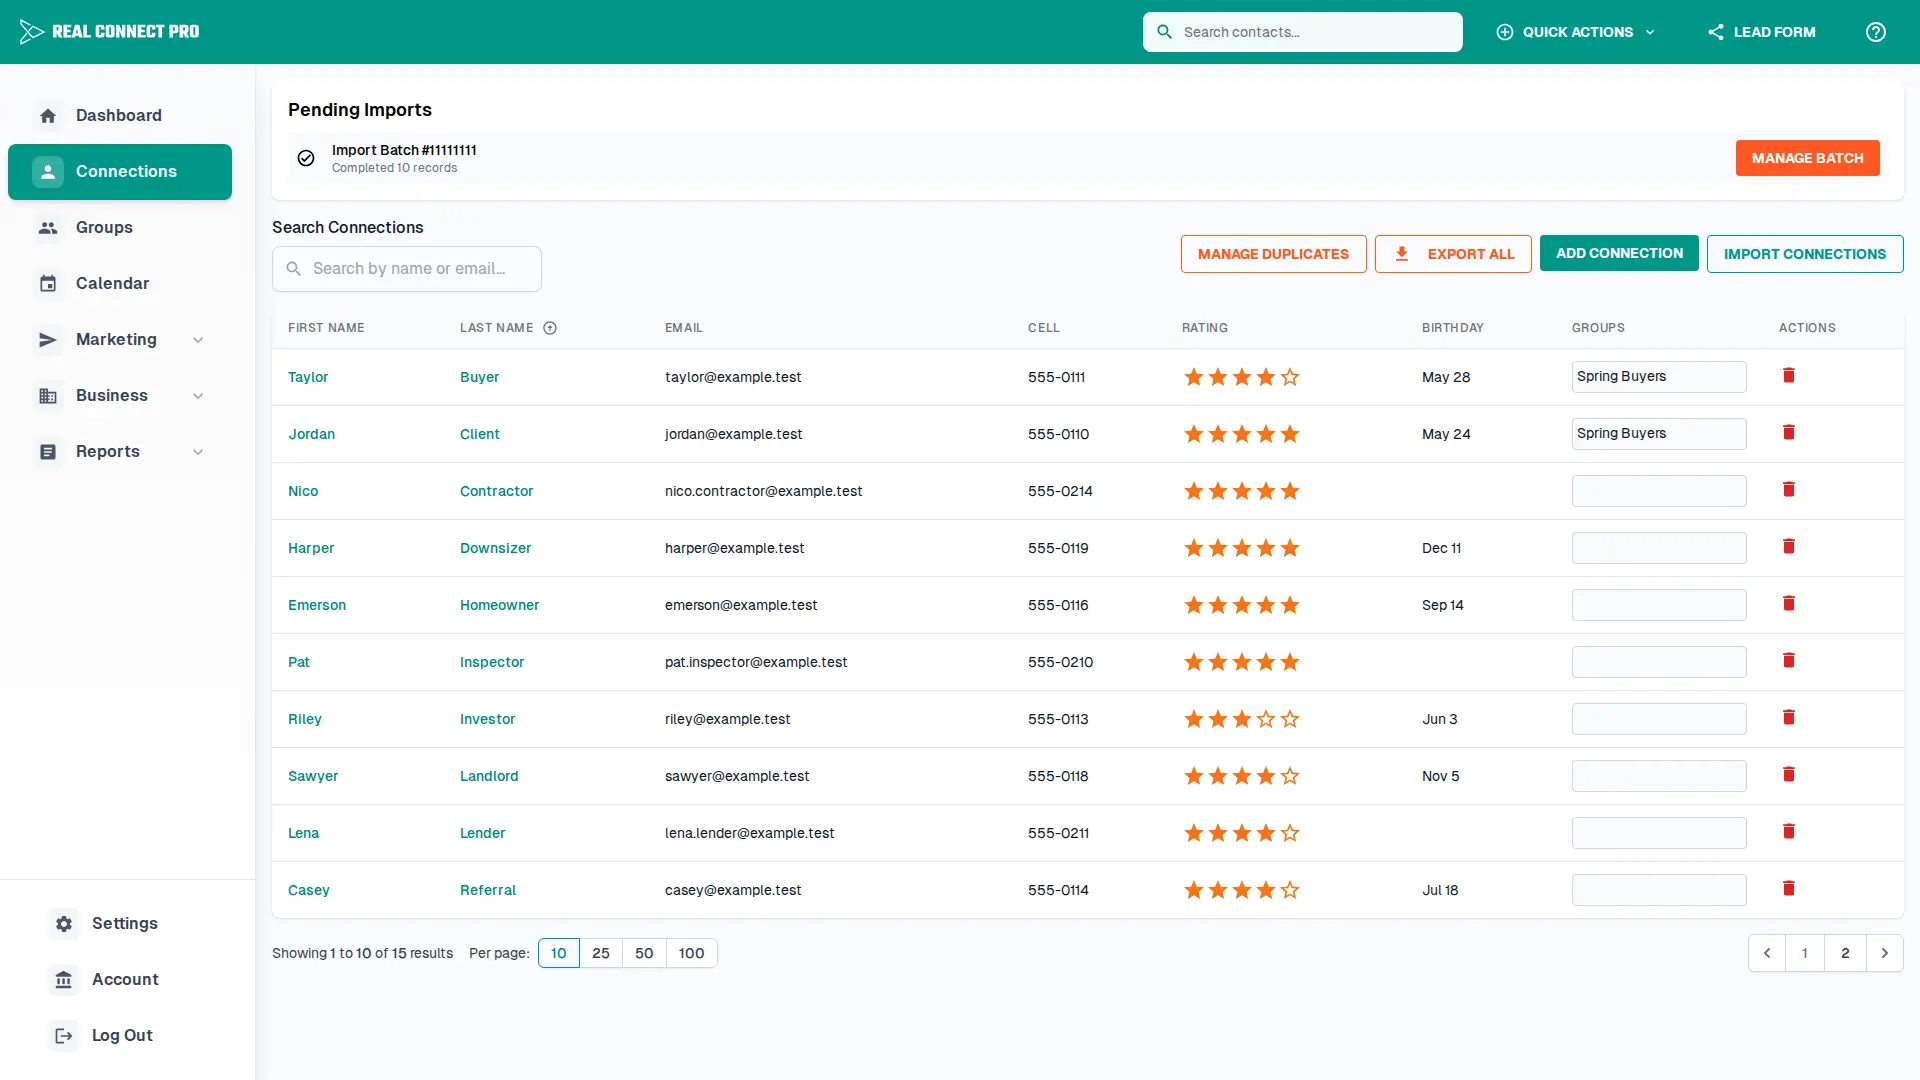Screen dimensions: 1920x1080
Task: Set Lena's rating to five stars
Action: [x=1290, y=833]
